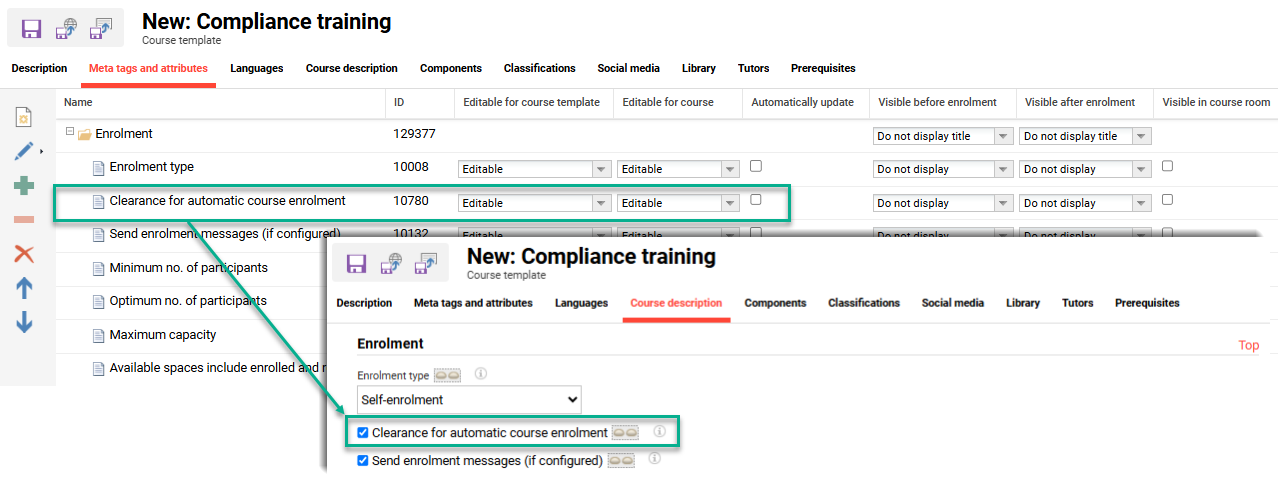Viewport: 1278px width, 480px height.
Task: Click the new attribute page icon in sidebar
Action: [x=24, y=118]
